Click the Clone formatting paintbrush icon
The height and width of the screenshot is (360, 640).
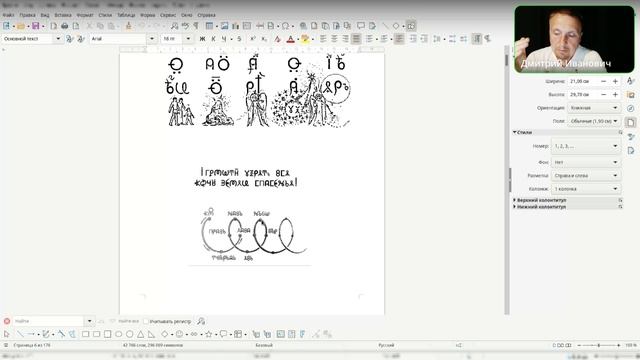click(129, 26)
